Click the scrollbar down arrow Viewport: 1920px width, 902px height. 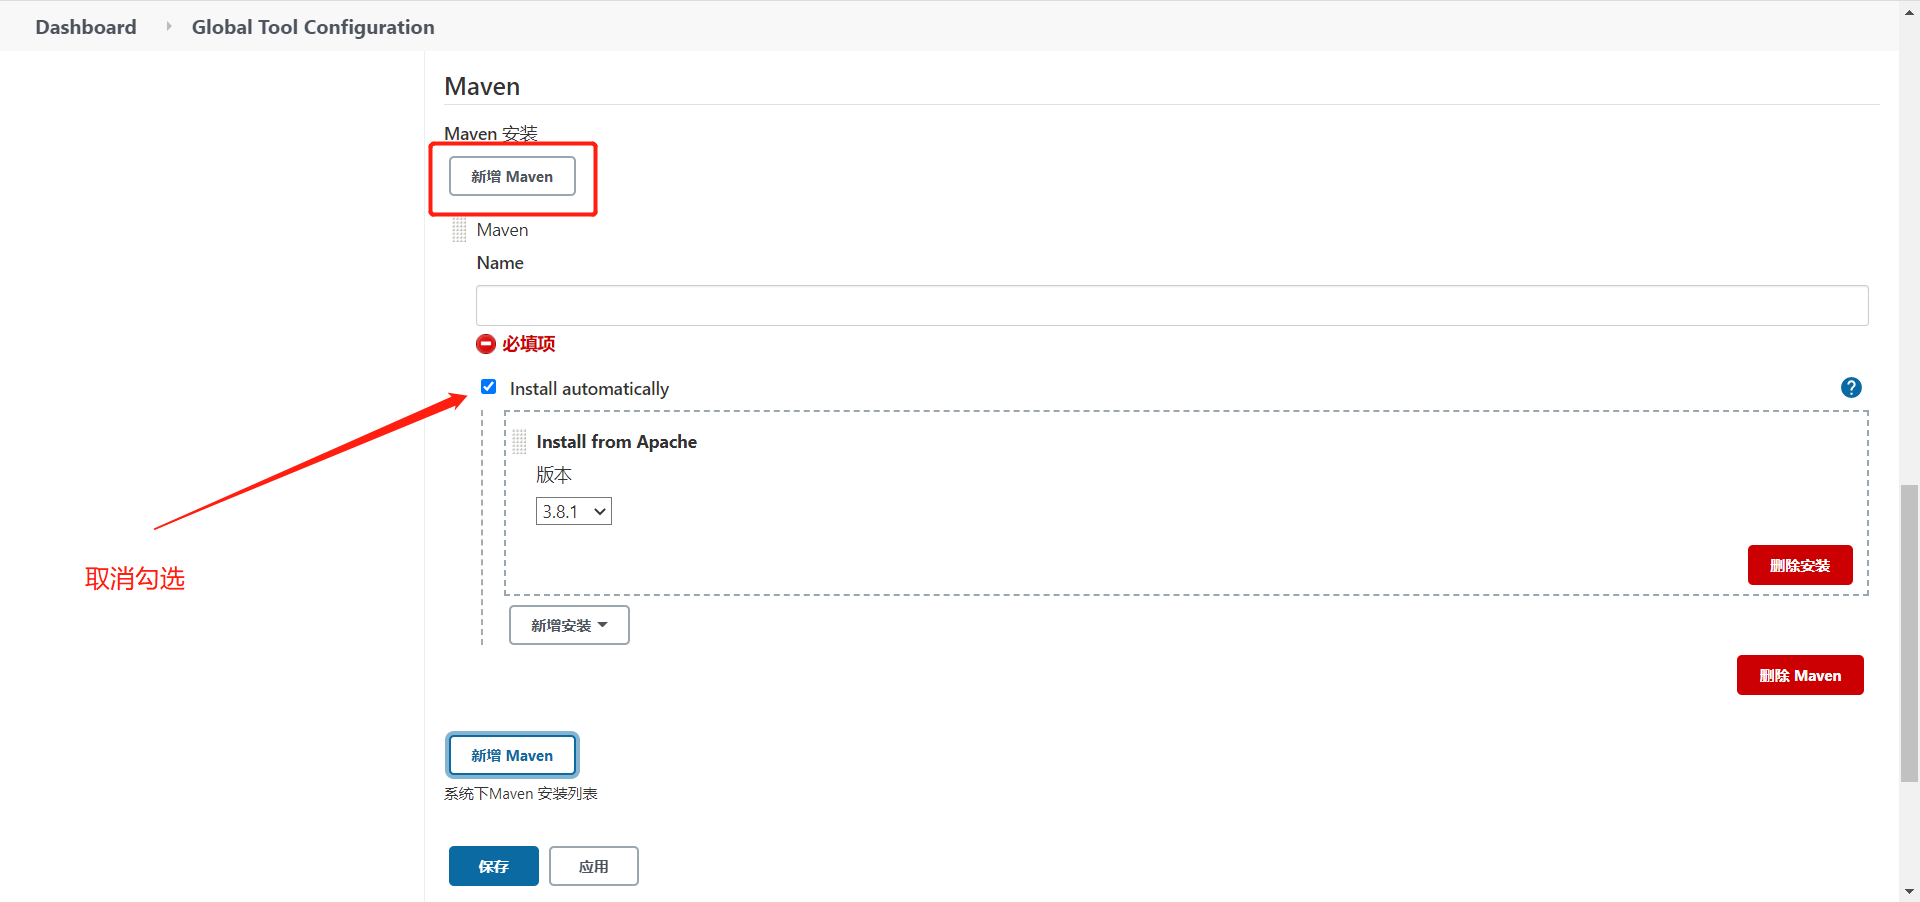1909,891
